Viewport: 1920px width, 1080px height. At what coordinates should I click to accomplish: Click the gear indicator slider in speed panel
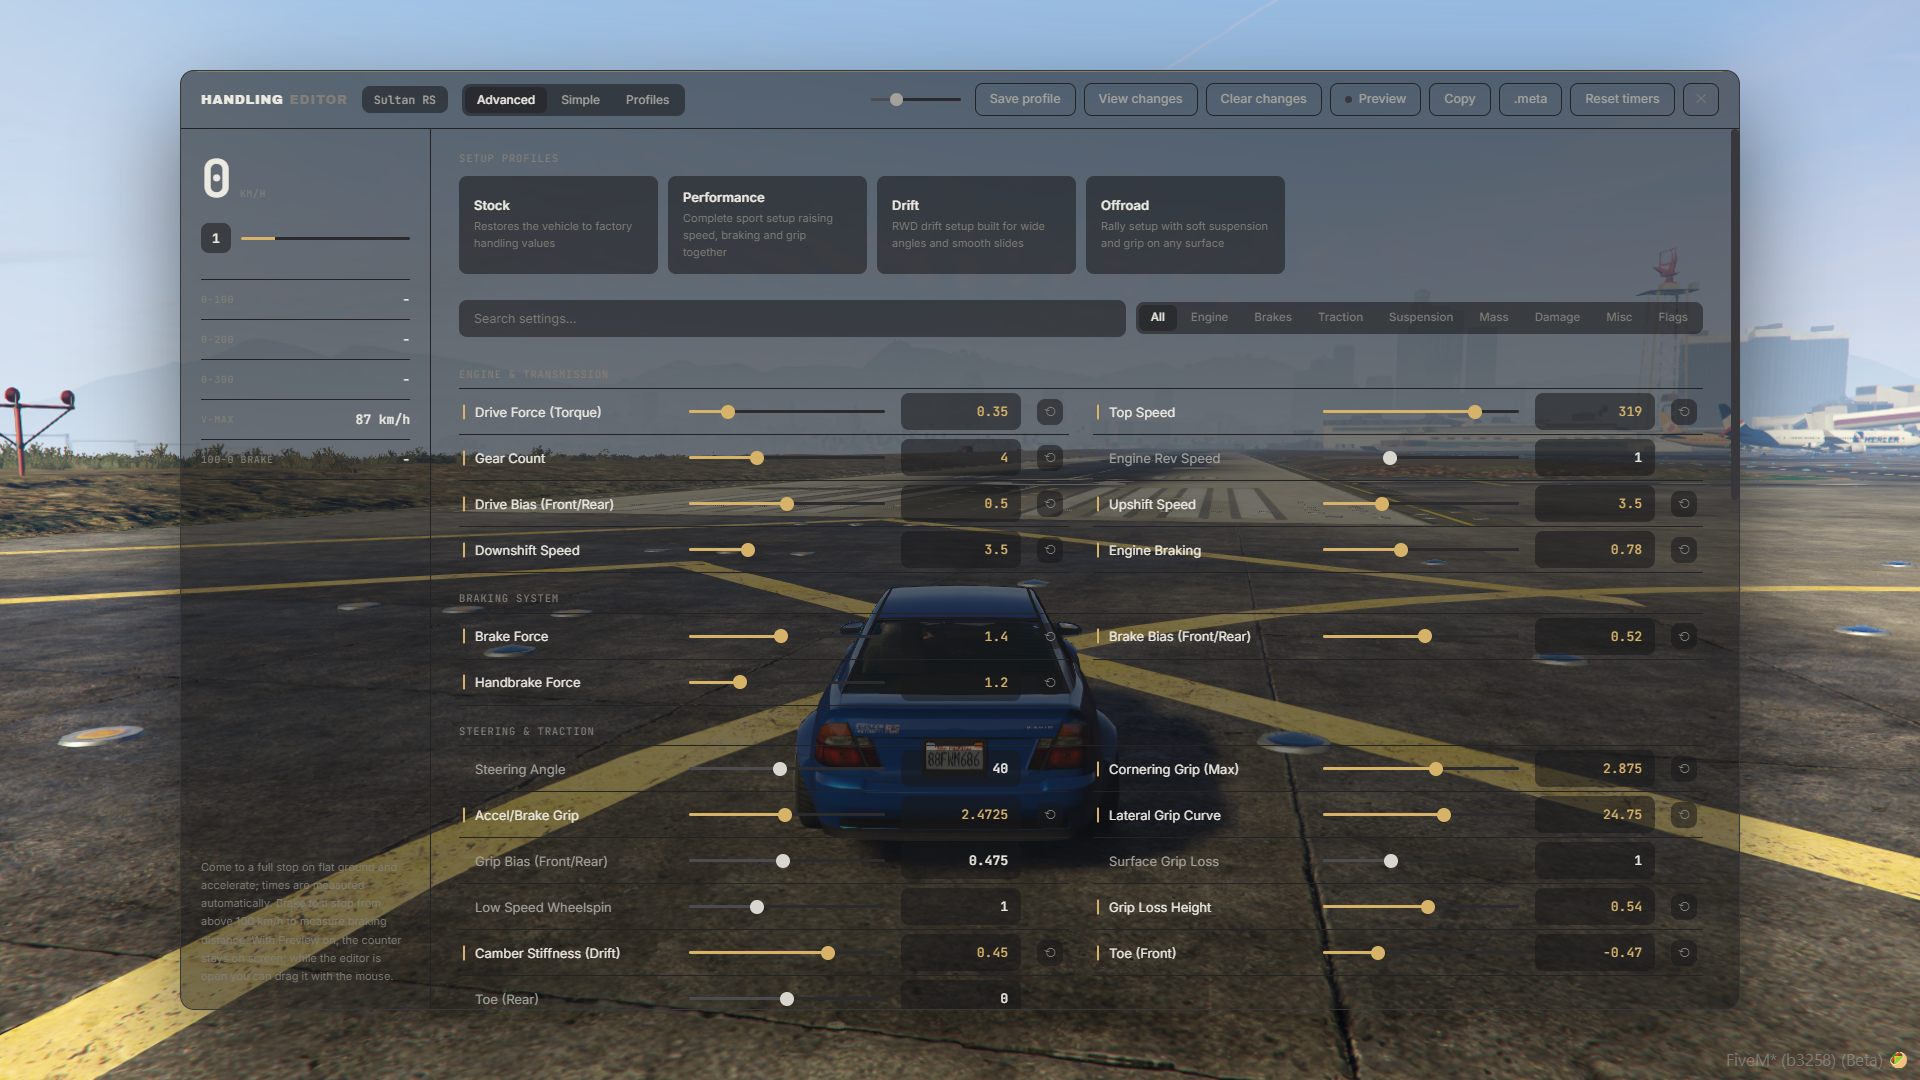(325, 238)
